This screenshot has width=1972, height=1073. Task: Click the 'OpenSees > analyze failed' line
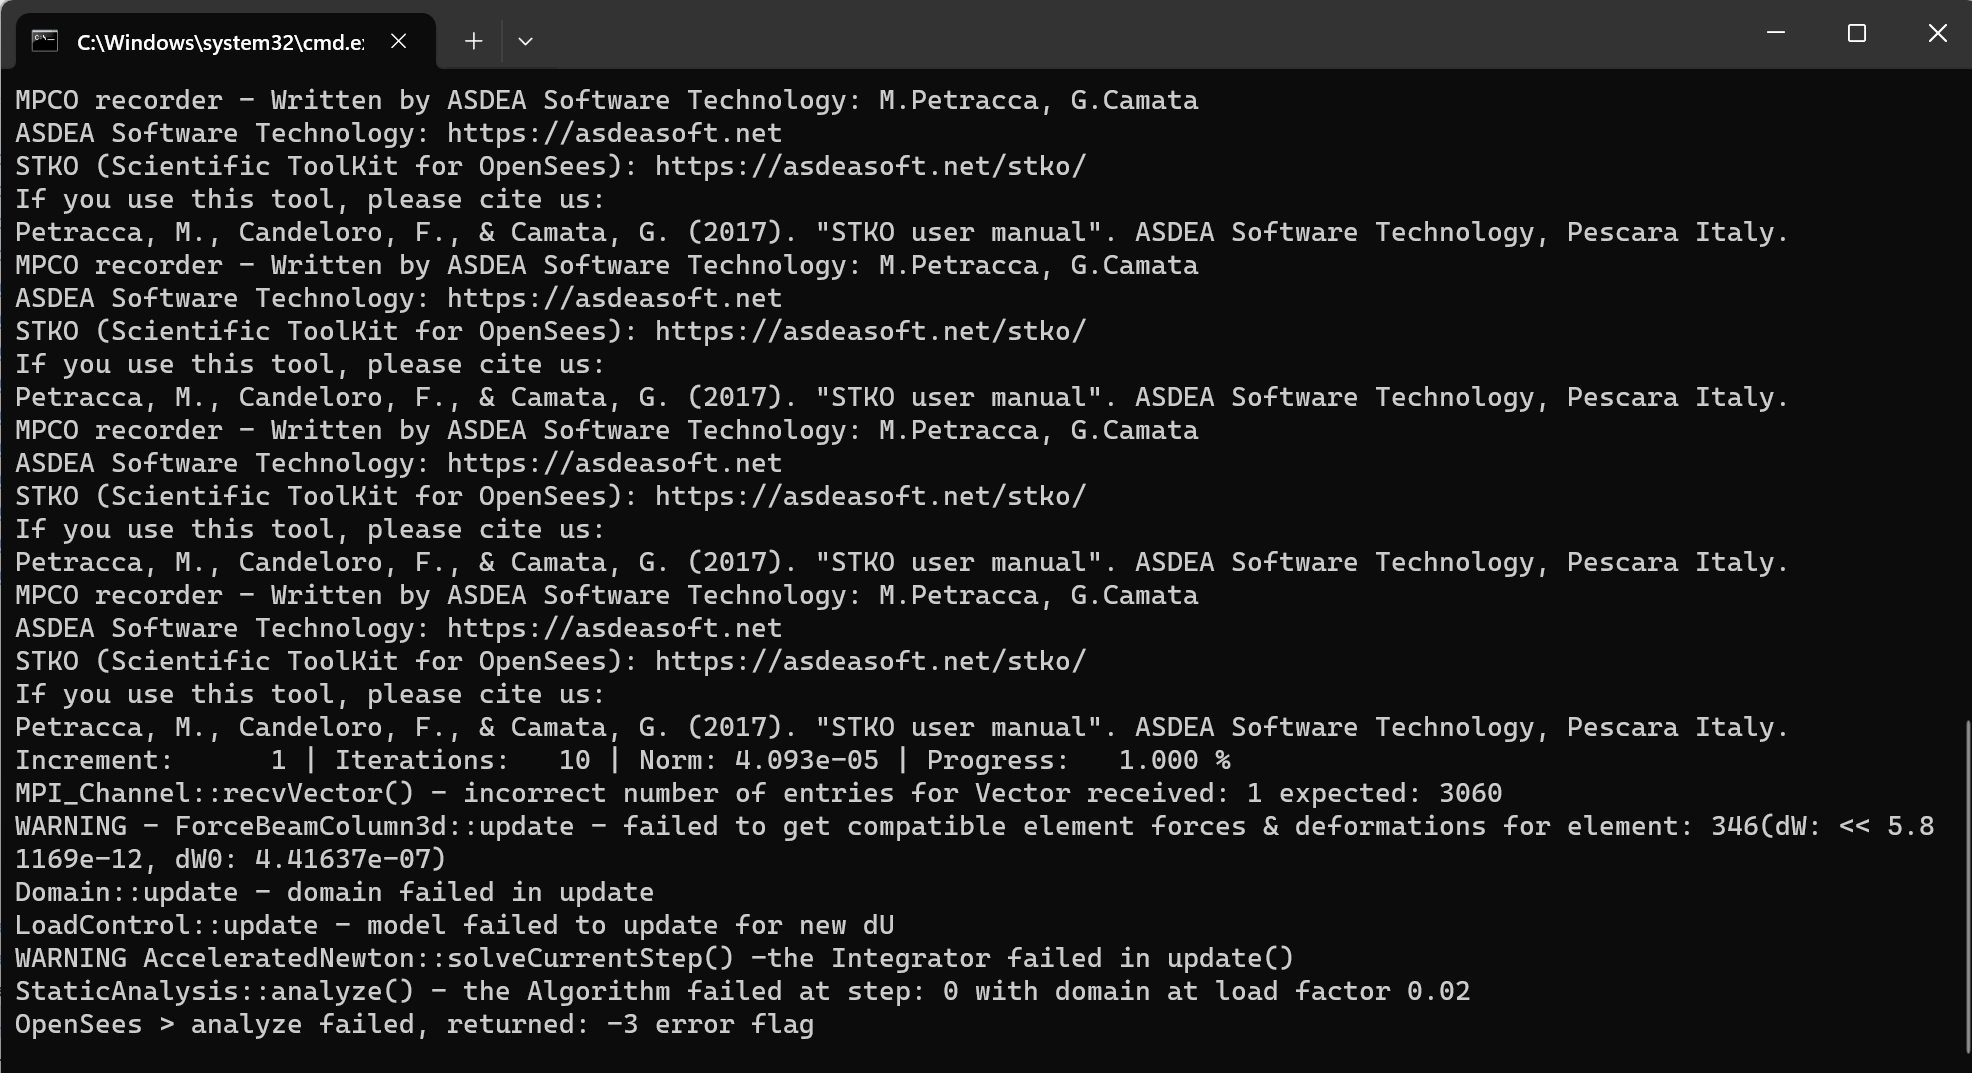(x=415, y=1024)
